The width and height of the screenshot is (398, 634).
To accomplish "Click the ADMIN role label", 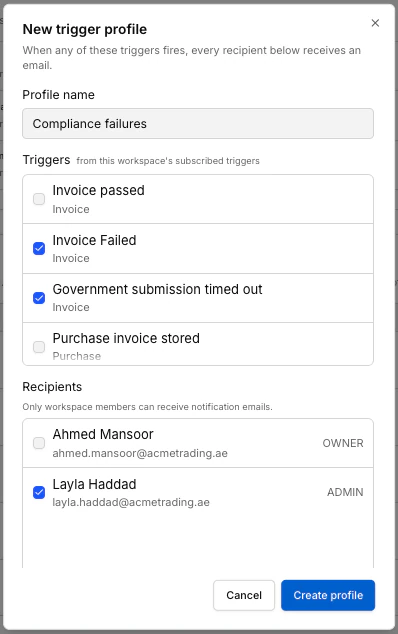I will pyautogui.click(x=345, y=492).
